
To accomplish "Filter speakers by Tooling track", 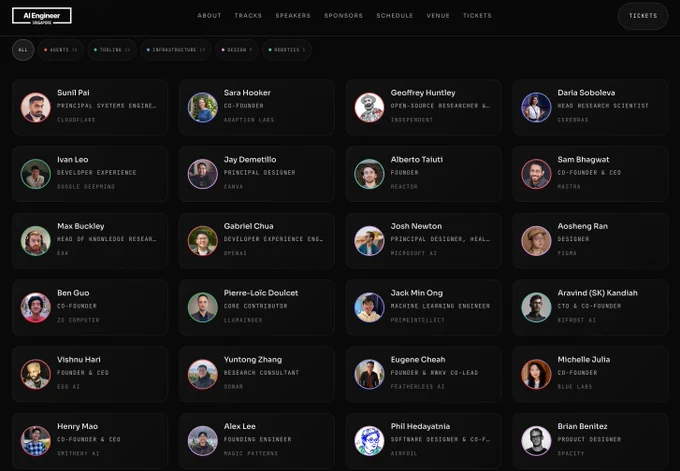I will point(112,50).
